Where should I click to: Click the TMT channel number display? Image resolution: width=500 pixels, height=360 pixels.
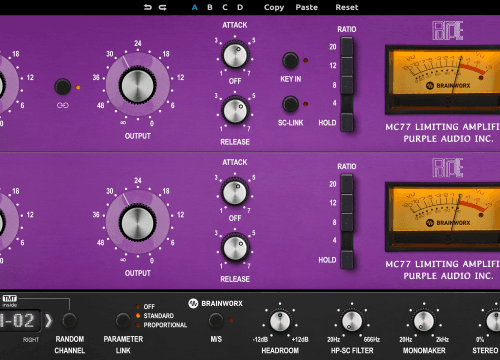[19, 321]
